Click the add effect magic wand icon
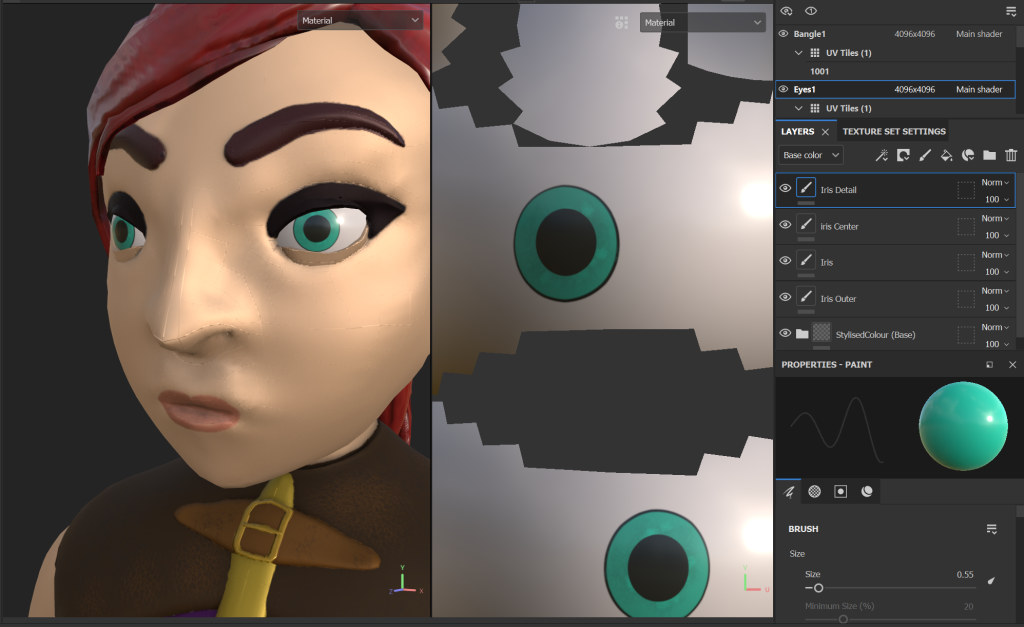The image size is (1024, 627). [881, 155]
